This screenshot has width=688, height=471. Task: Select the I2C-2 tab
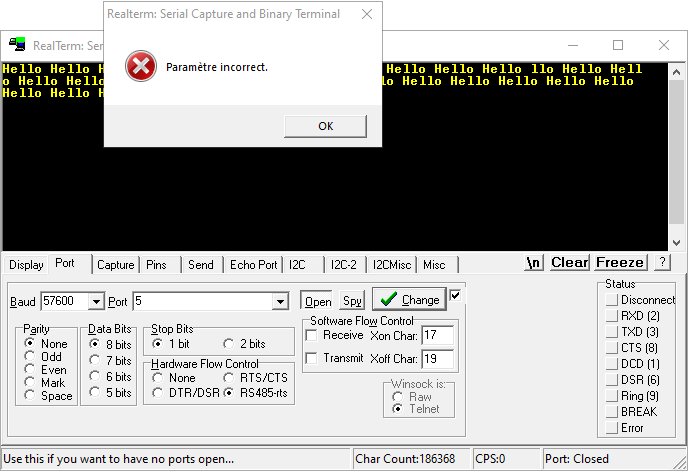click(x=344, y=265)
